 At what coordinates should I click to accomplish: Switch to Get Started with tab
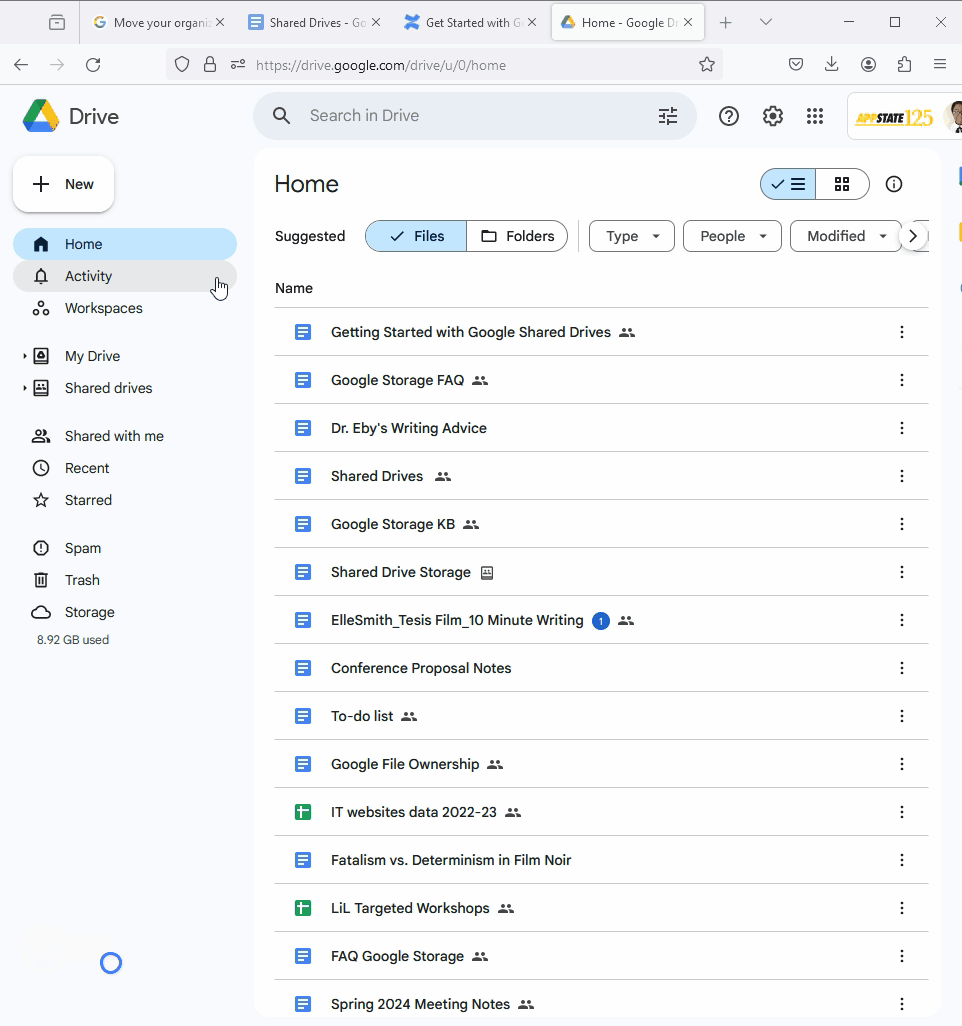pyautogui.click(x=471, y=23)
